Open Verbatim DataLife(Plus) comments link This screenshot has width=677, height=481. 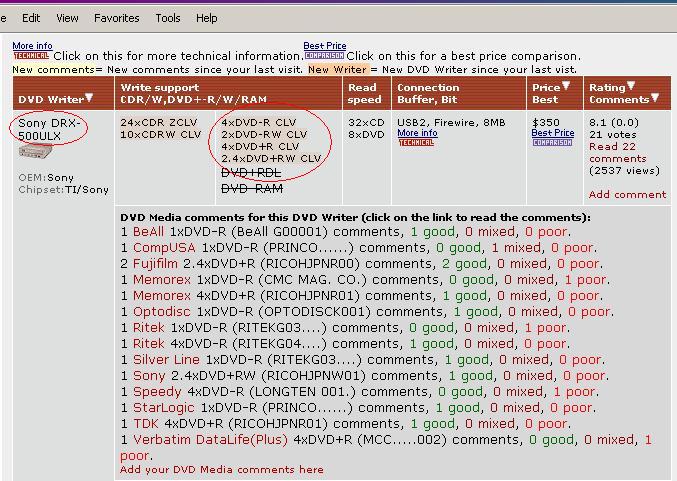210,440
